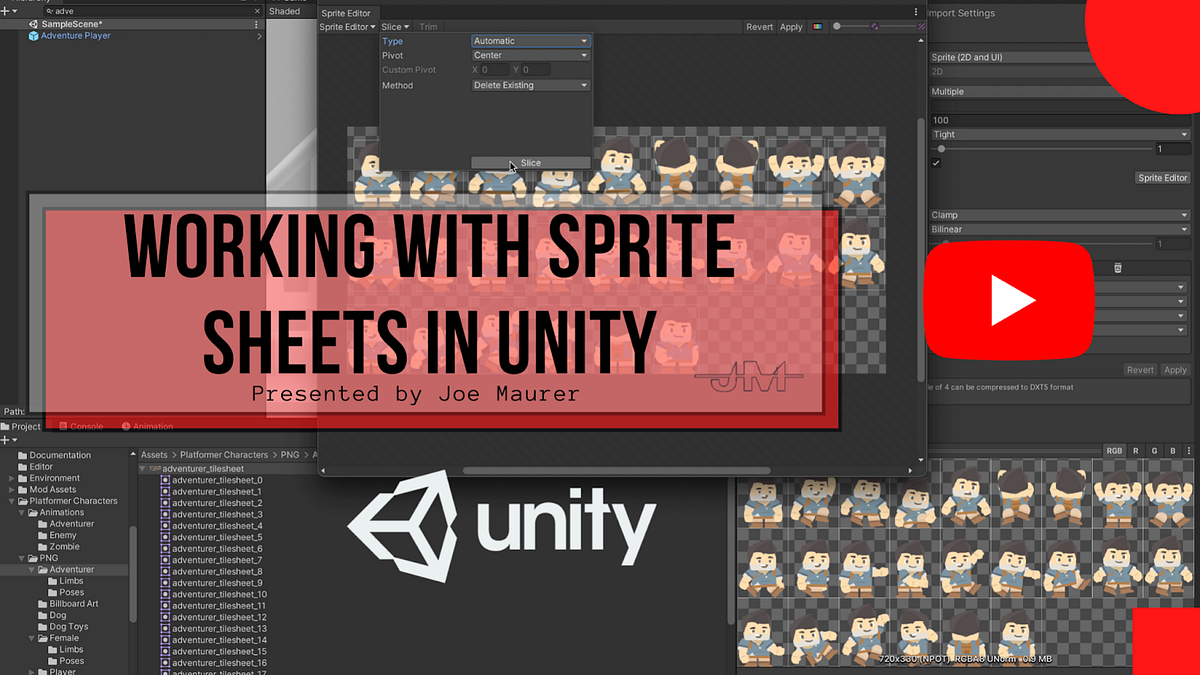1200x675 pixels.
Task: Click the Zombie folder icon
Action: pyautogui.click(x=42, y=547)
